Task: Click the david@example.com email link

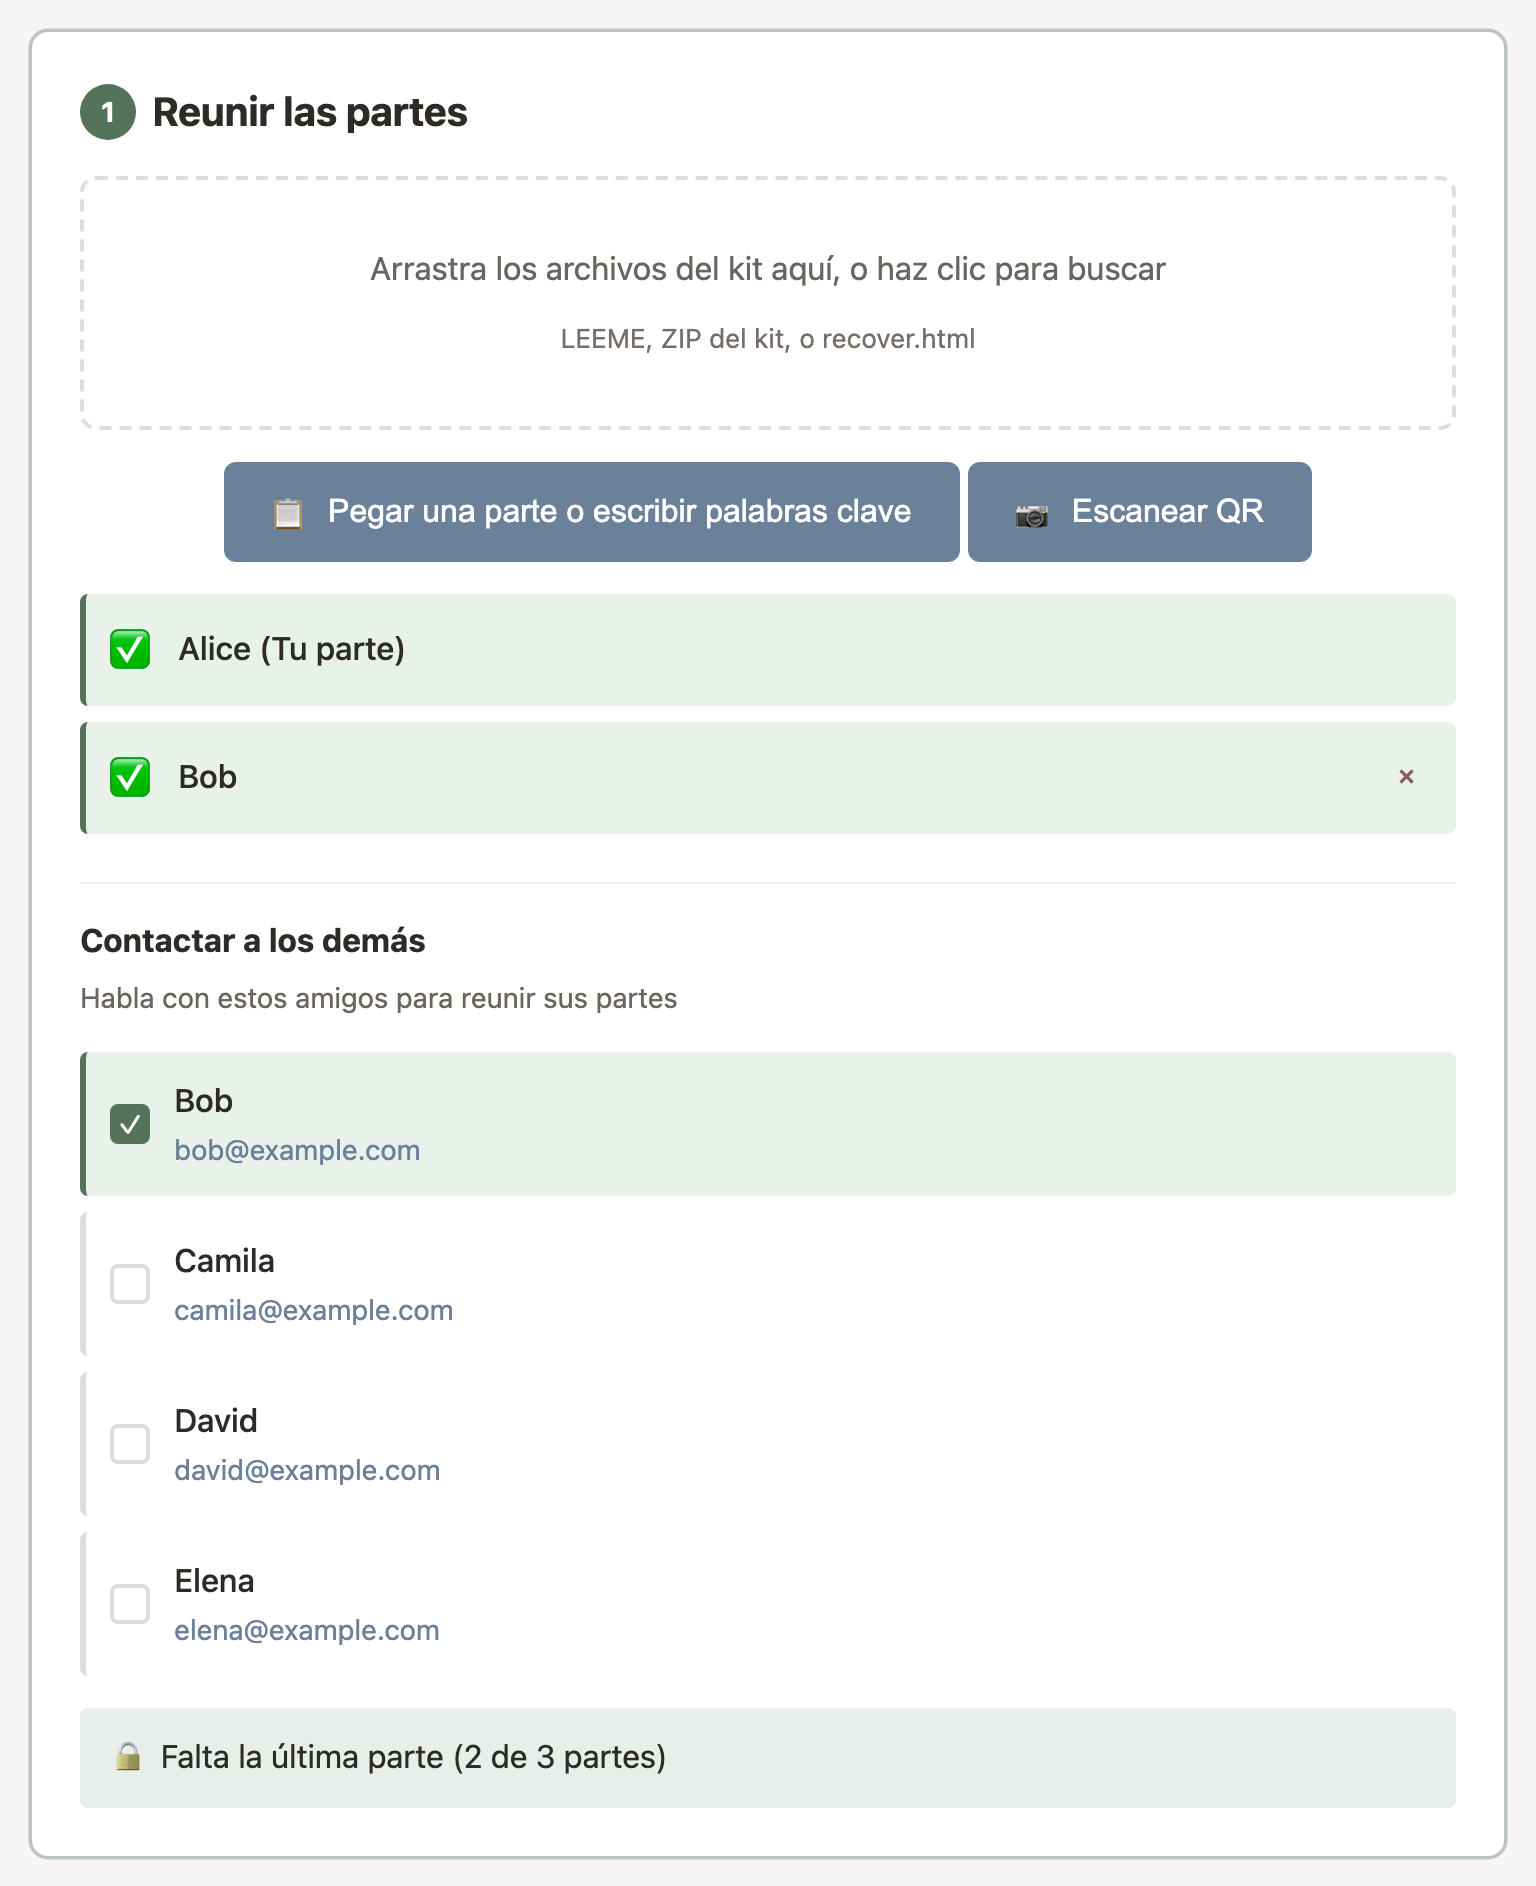Action: pos(307,1470)
